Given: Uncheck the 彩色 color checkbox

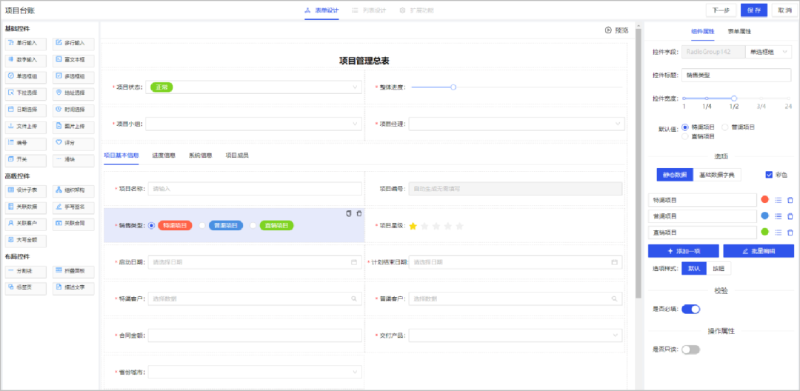Looking at the screenshot, I should click(x=769, y=175).
